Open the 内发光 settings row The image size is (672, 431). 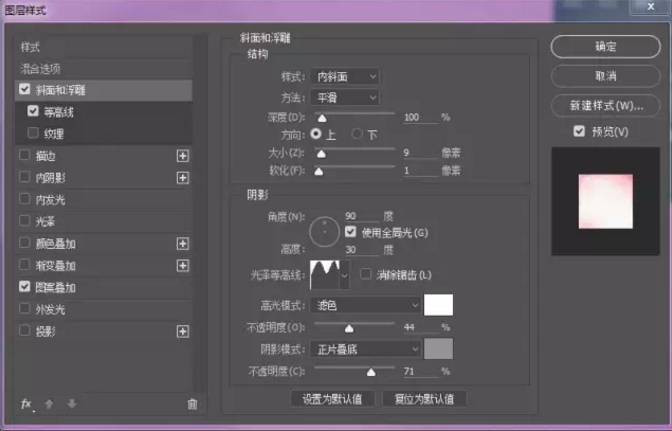pyautogui.click(x=104, y=200)
